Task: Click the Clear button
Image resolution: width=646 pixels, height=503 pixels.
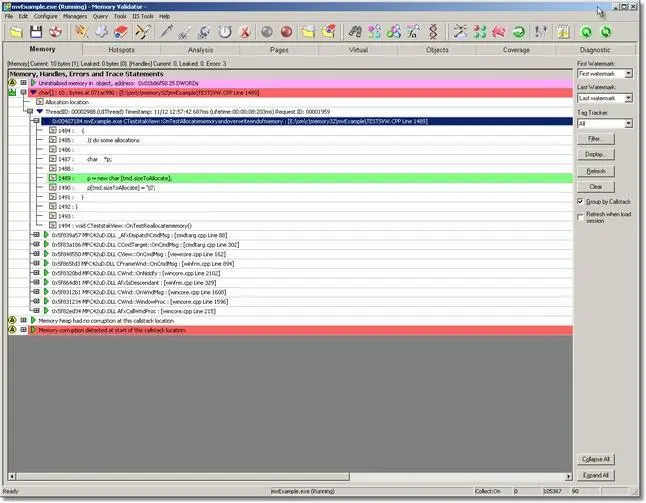Action: 596,187
